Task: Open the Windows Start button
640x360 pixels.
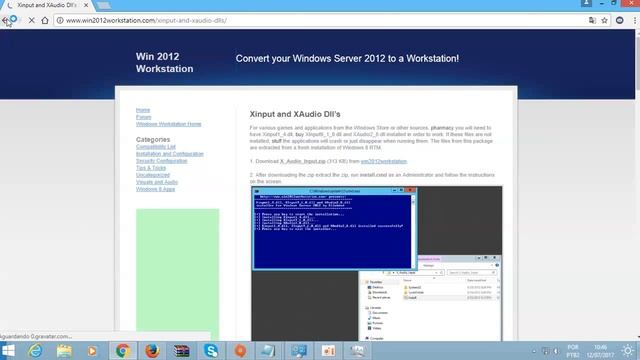Action: click(8, 351)
